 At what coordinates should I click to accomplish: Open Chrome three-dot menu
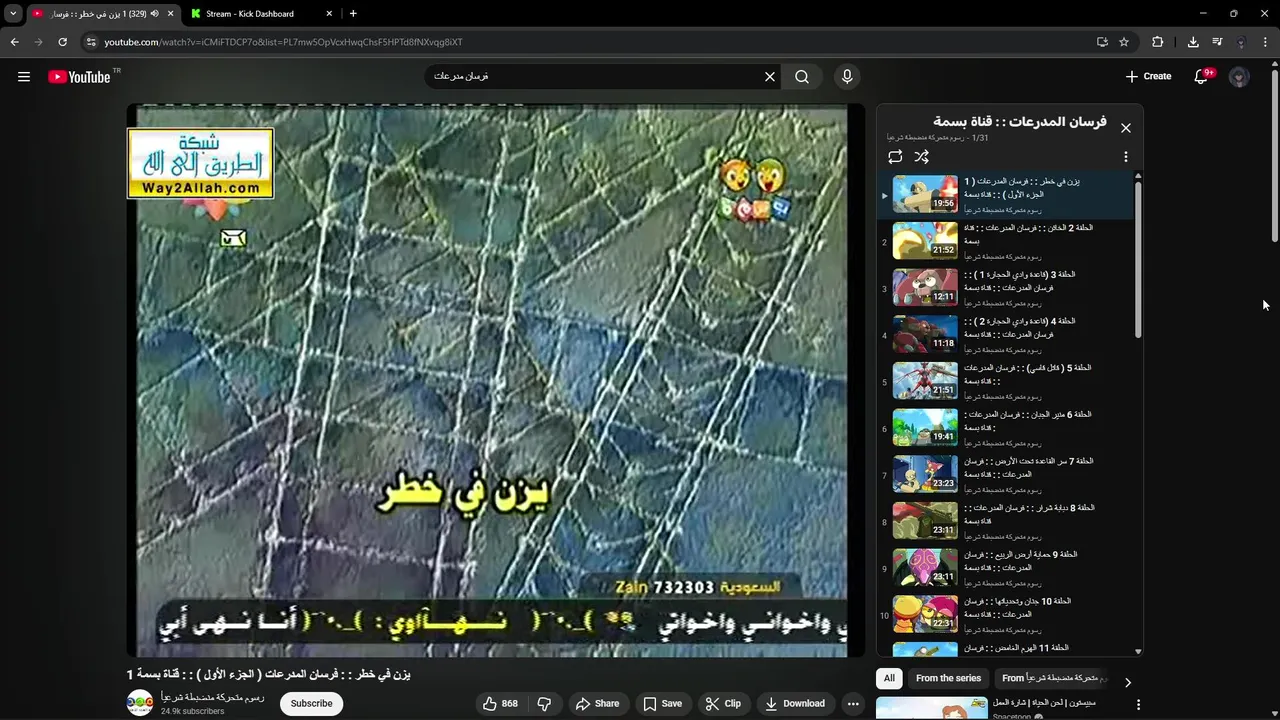(x=1265, y=42)
